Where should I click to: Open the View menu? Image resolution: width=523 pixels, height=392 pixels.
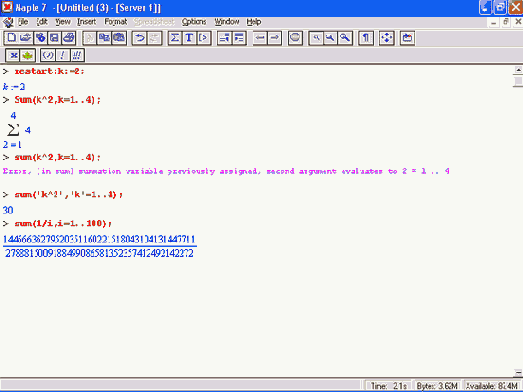coord(63,22)
